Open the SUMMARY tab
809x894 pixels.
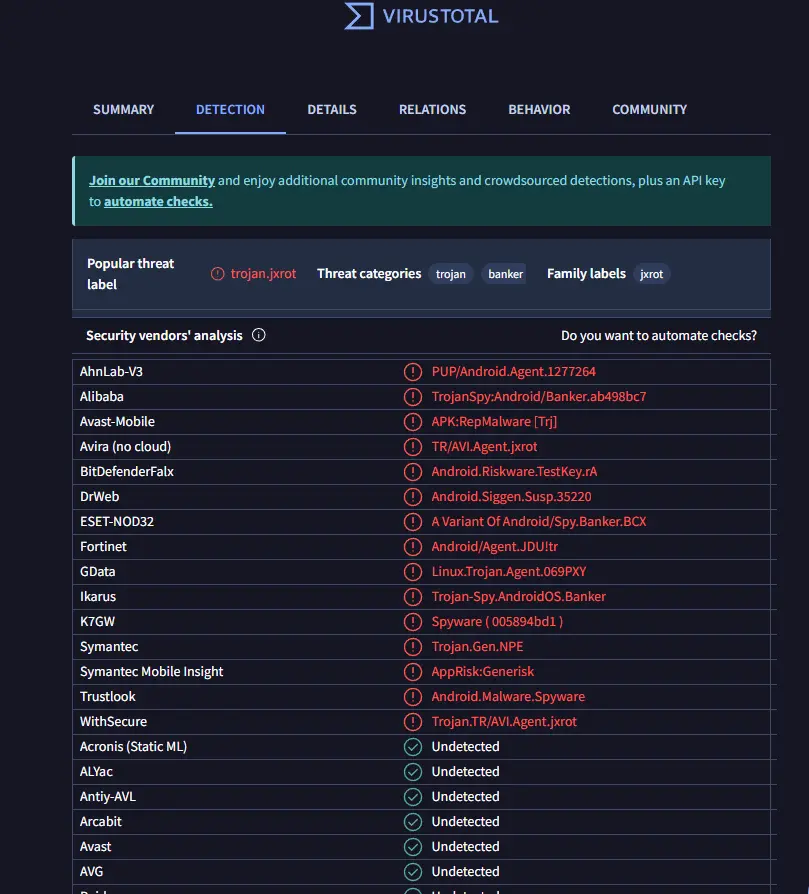[x=124, y=109]
